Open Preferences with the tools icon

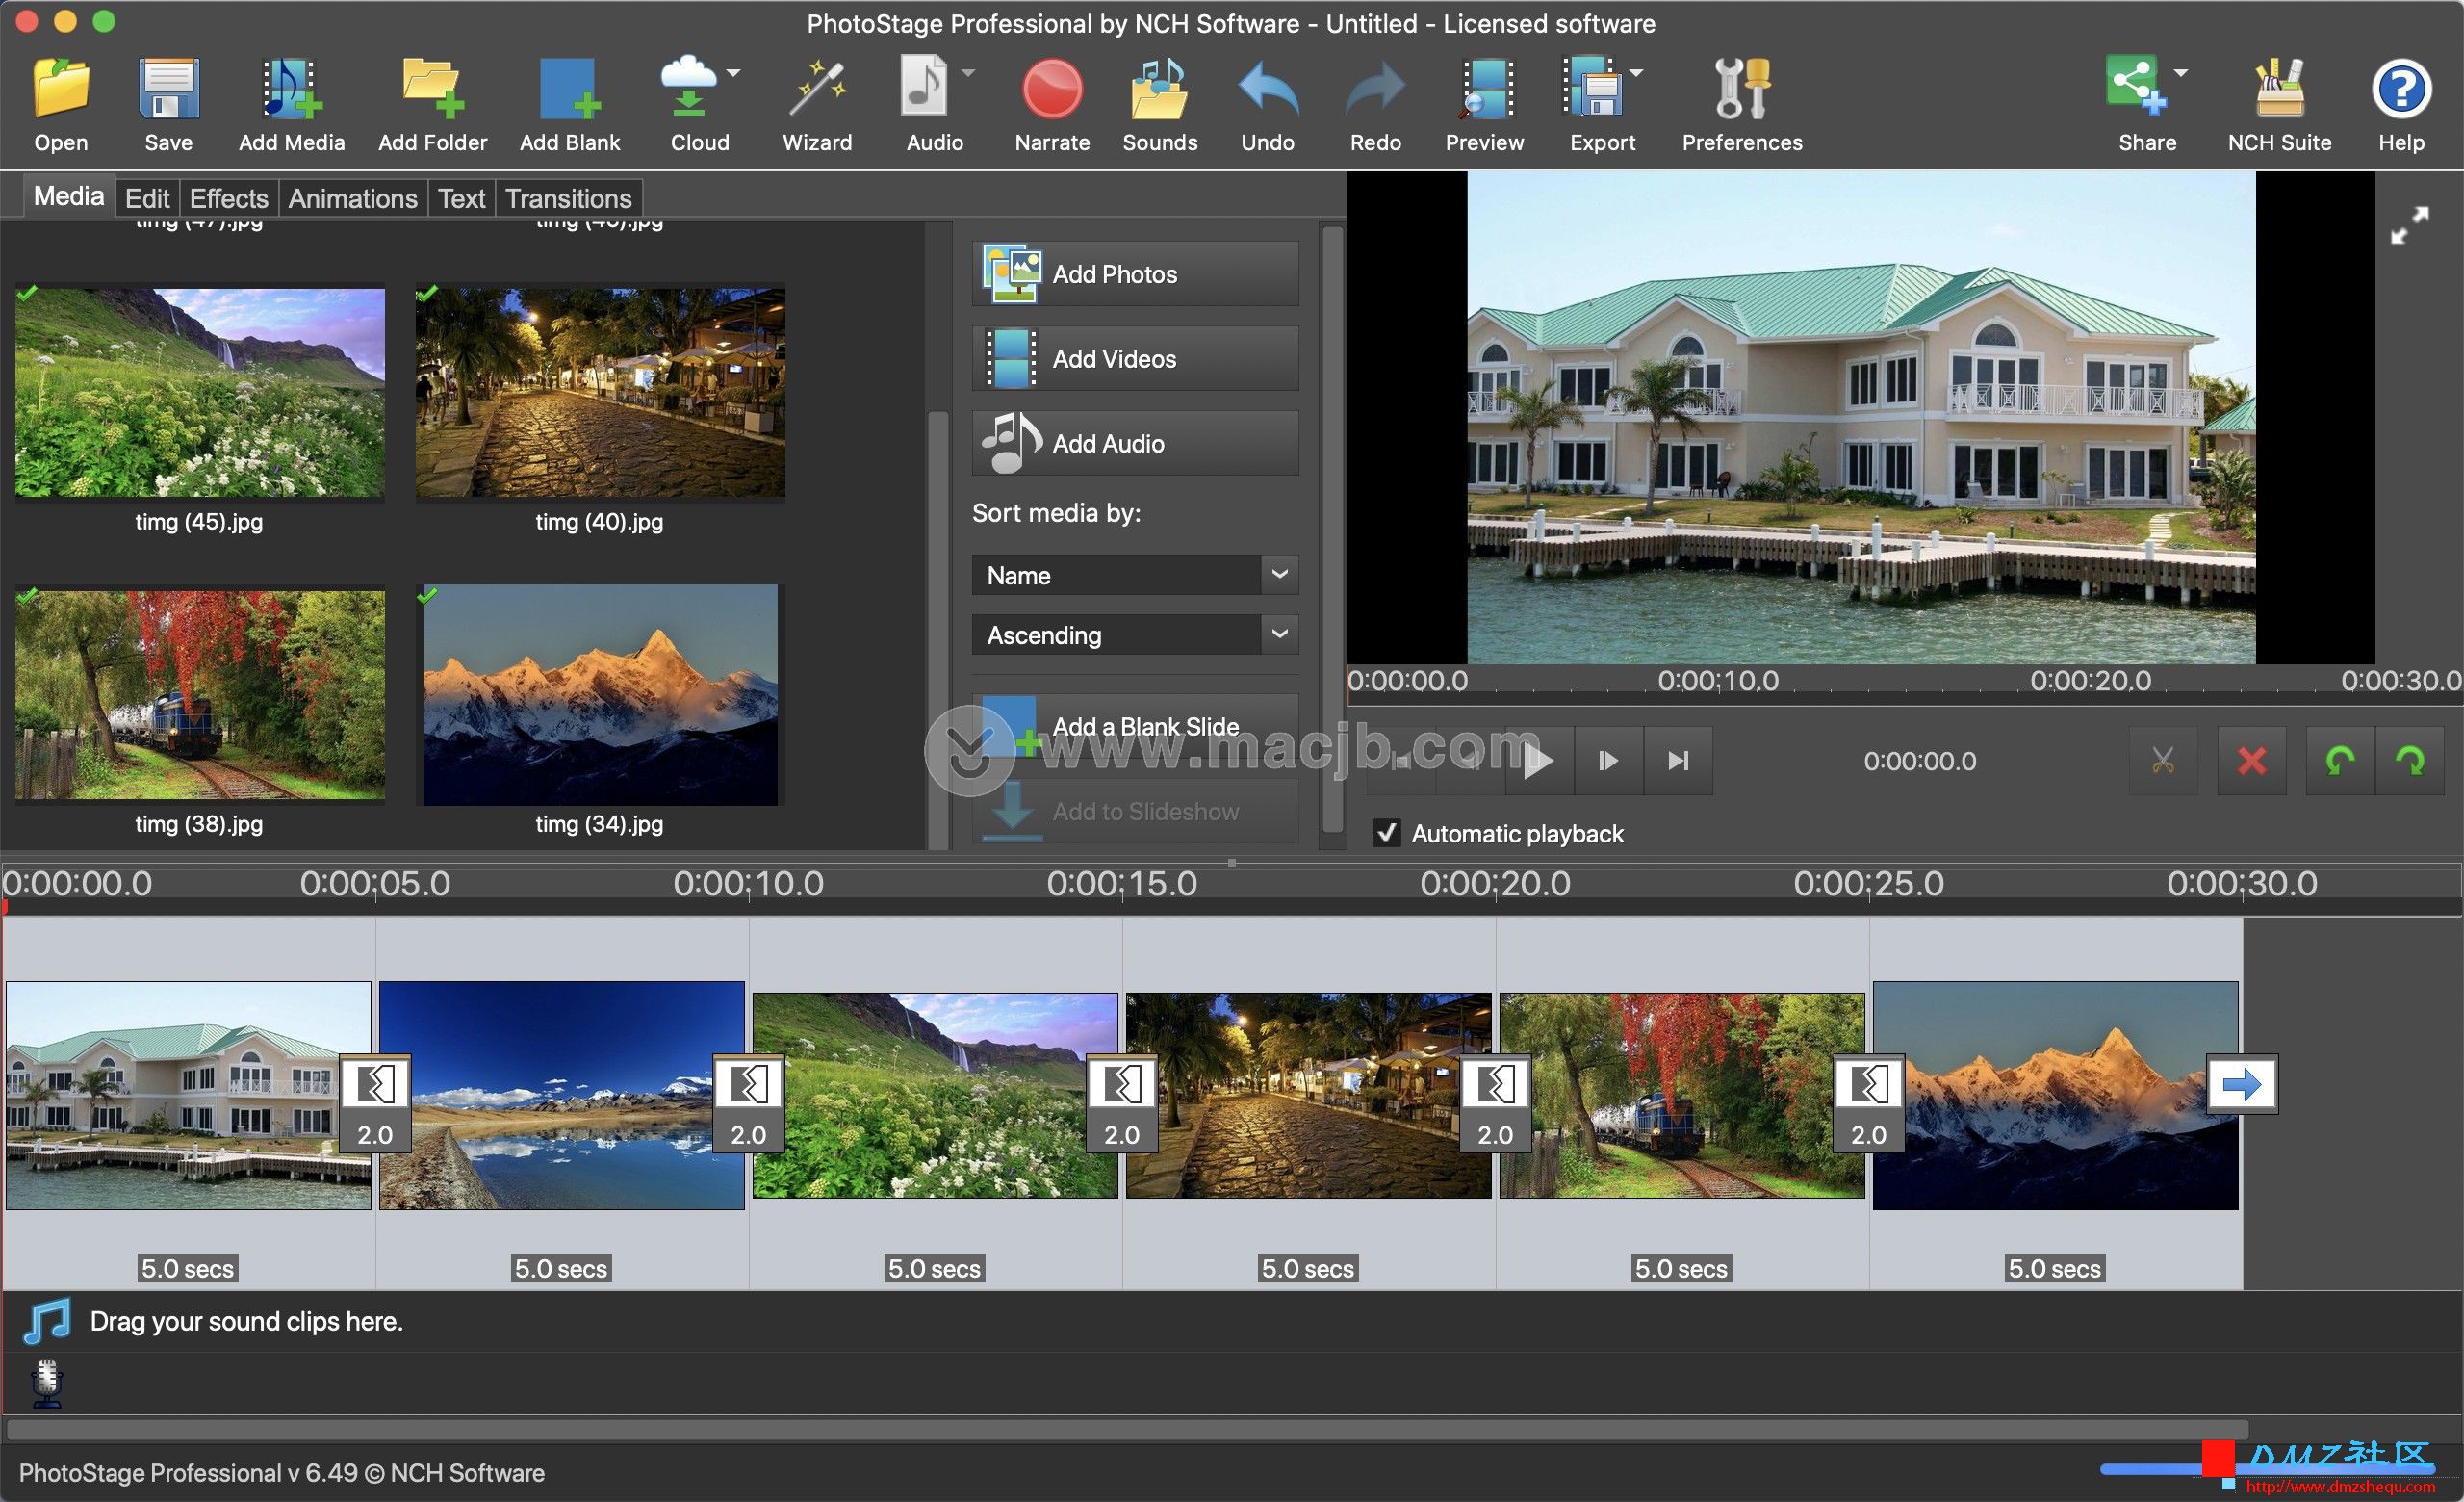1742,89
